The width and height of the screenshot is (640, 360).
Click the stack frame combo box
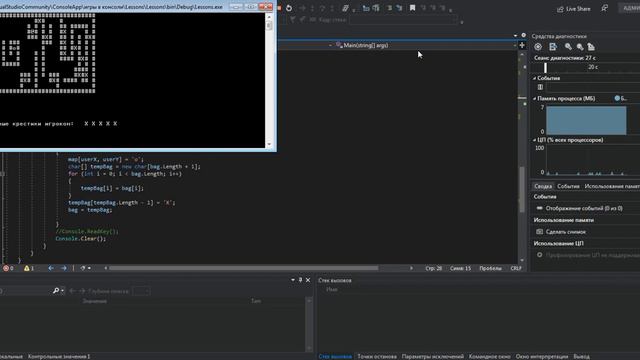click(404, 20)
